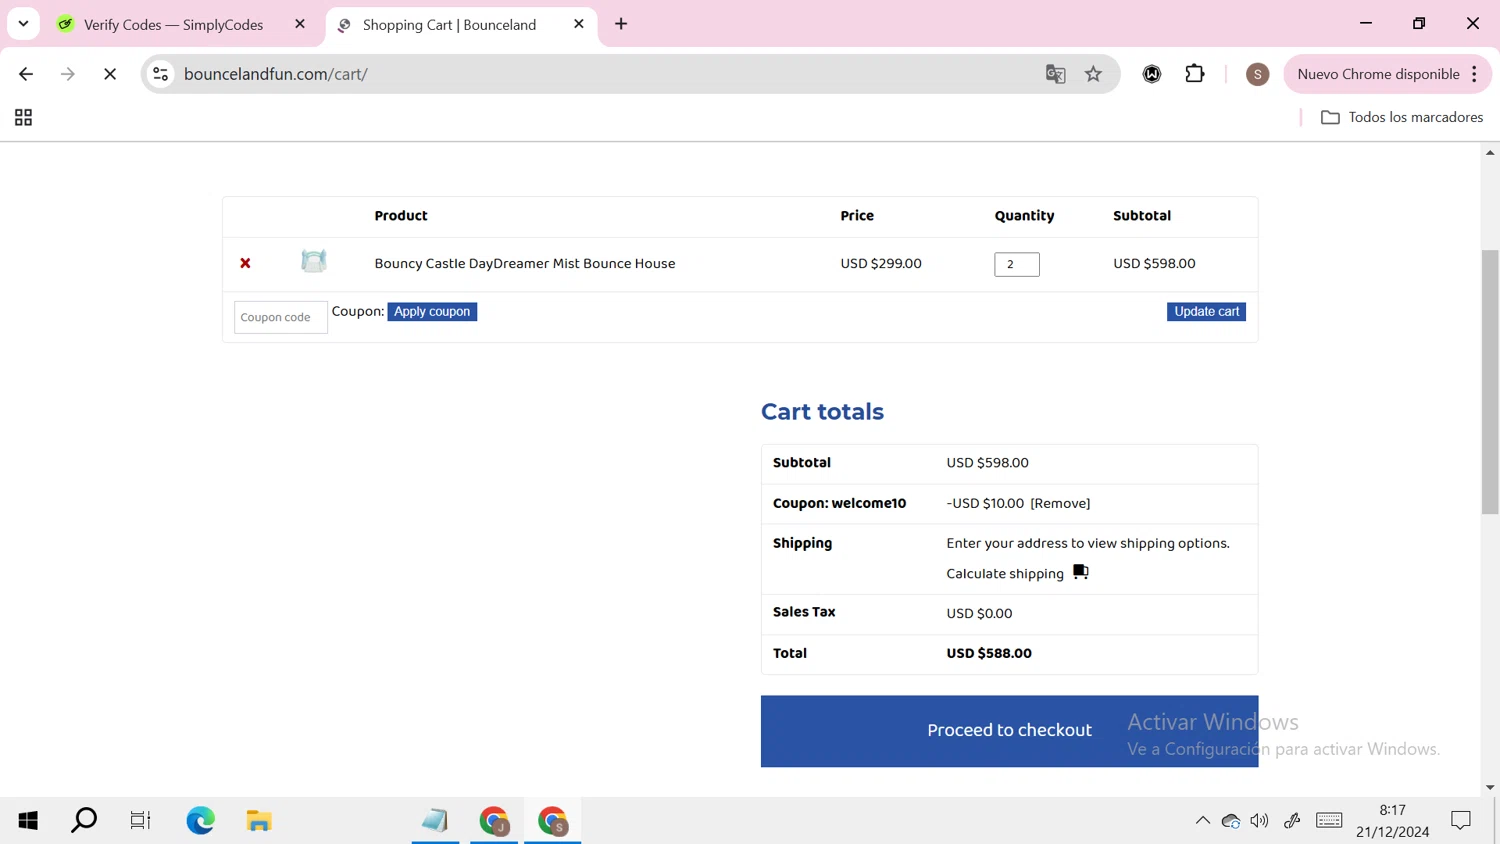Image resolution: width=1500 pixels, height=844 pixels.
Task: Open Task View on the taskbar
Action: point(140,821)
